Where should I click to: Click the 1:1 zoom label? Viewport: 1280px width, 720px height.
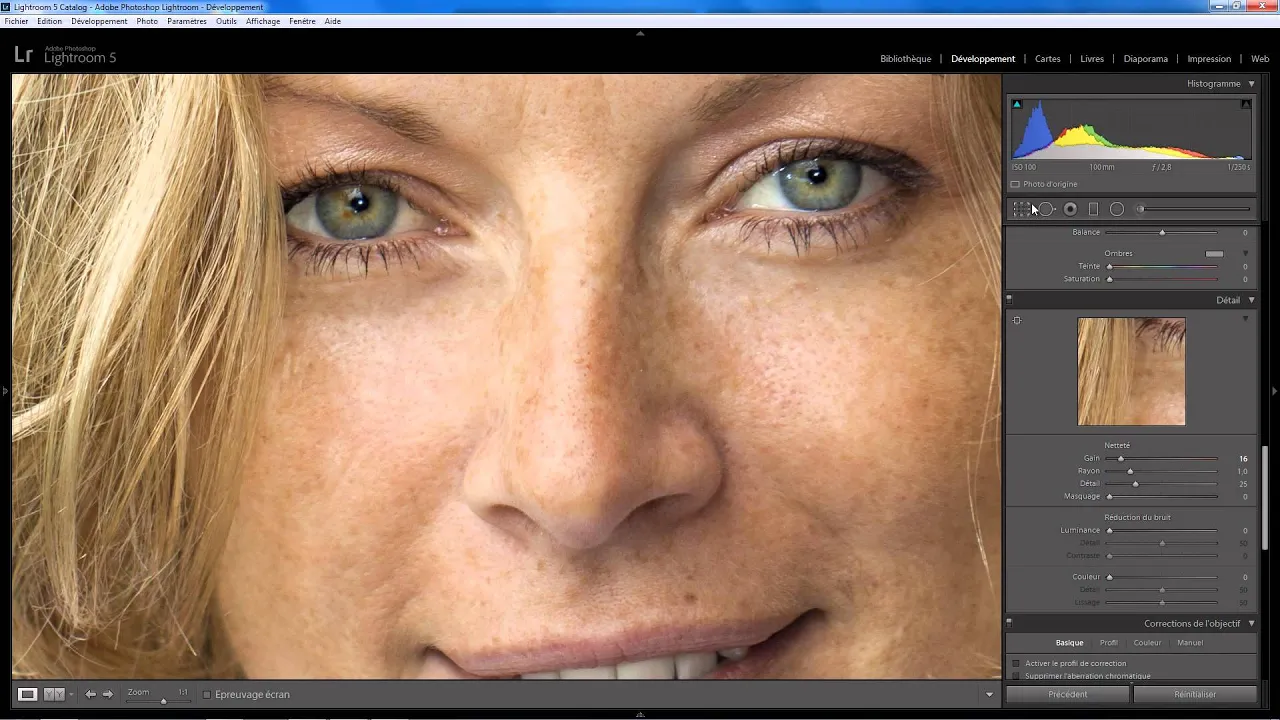[183, 692]
